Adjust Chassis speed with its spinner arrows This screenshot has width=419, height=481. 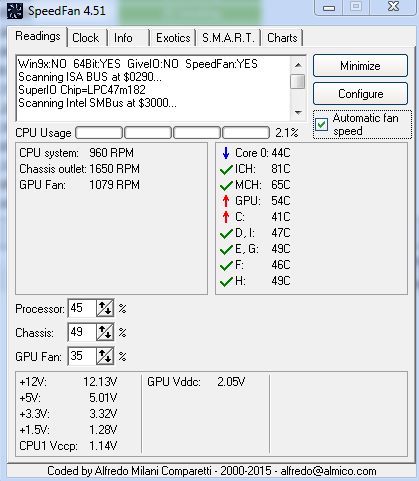105,332
